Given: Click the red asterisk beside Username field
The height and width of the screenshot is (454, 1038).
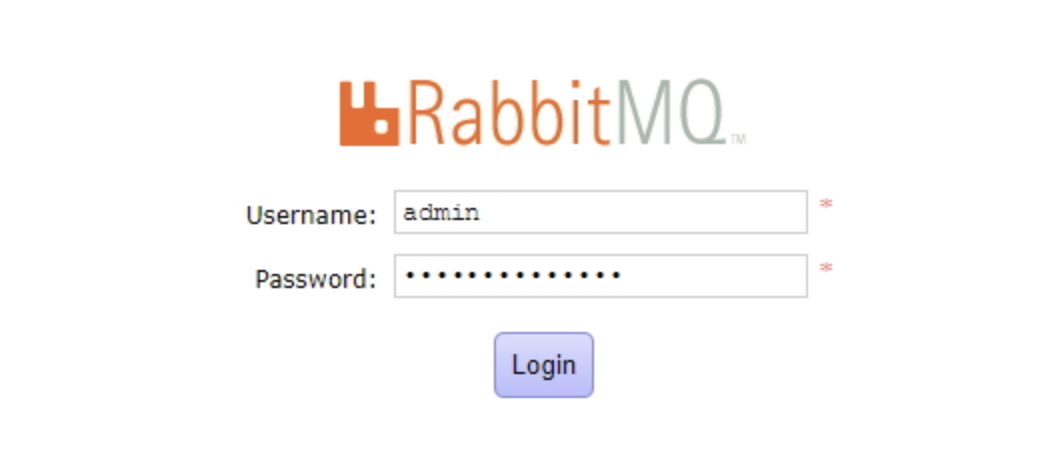Looking at the screenshot, I should (x=826, y=204).
